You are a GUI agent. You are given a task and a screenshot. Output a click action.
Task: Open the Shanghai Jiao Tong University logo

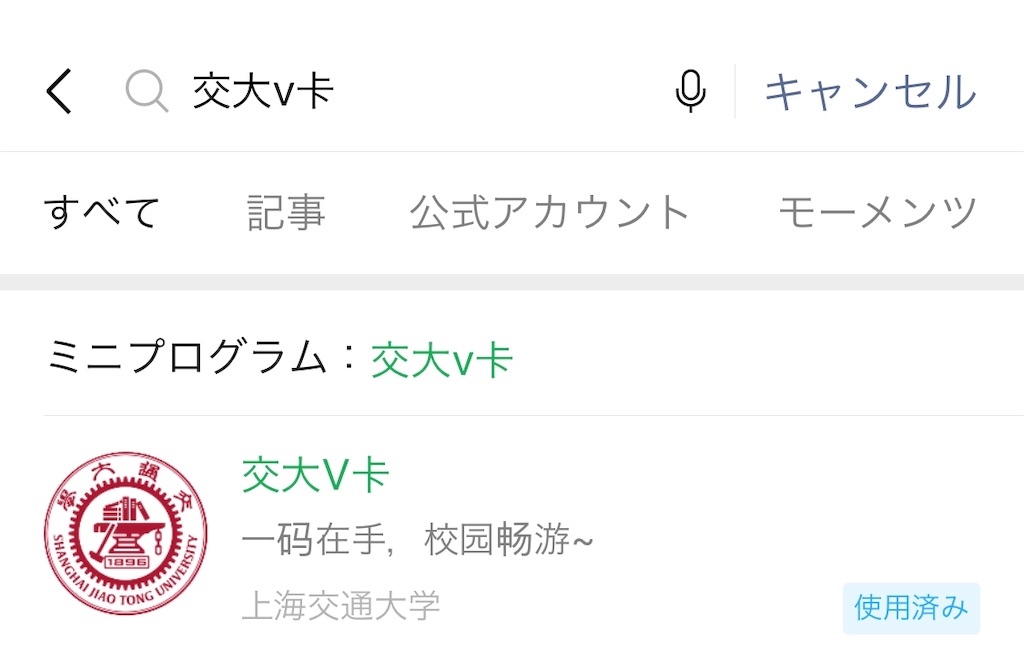(x=126, y=533)
